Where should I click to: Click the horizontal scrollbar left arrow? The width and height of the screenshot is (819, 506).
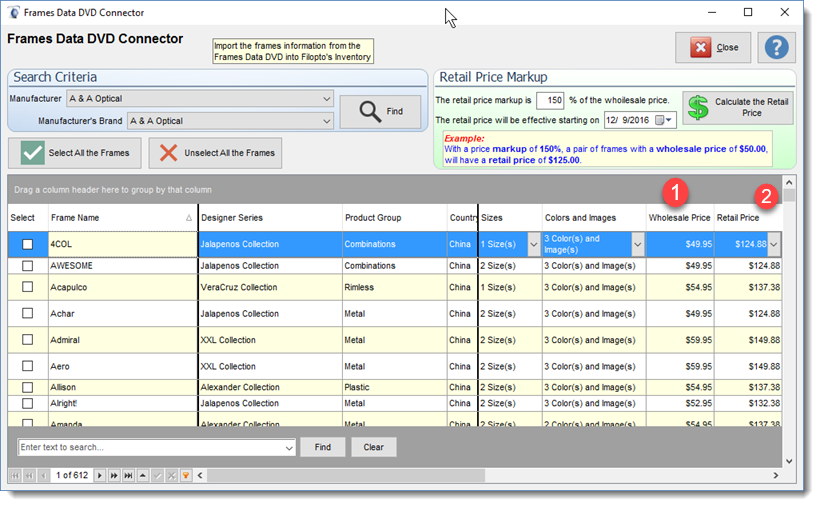click(x=200, y=476)
